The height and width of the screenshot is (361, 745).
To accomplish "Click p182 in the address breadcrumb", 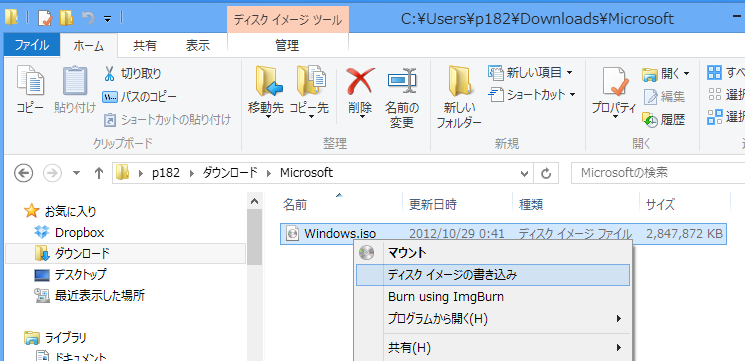I will coord(166,173).
